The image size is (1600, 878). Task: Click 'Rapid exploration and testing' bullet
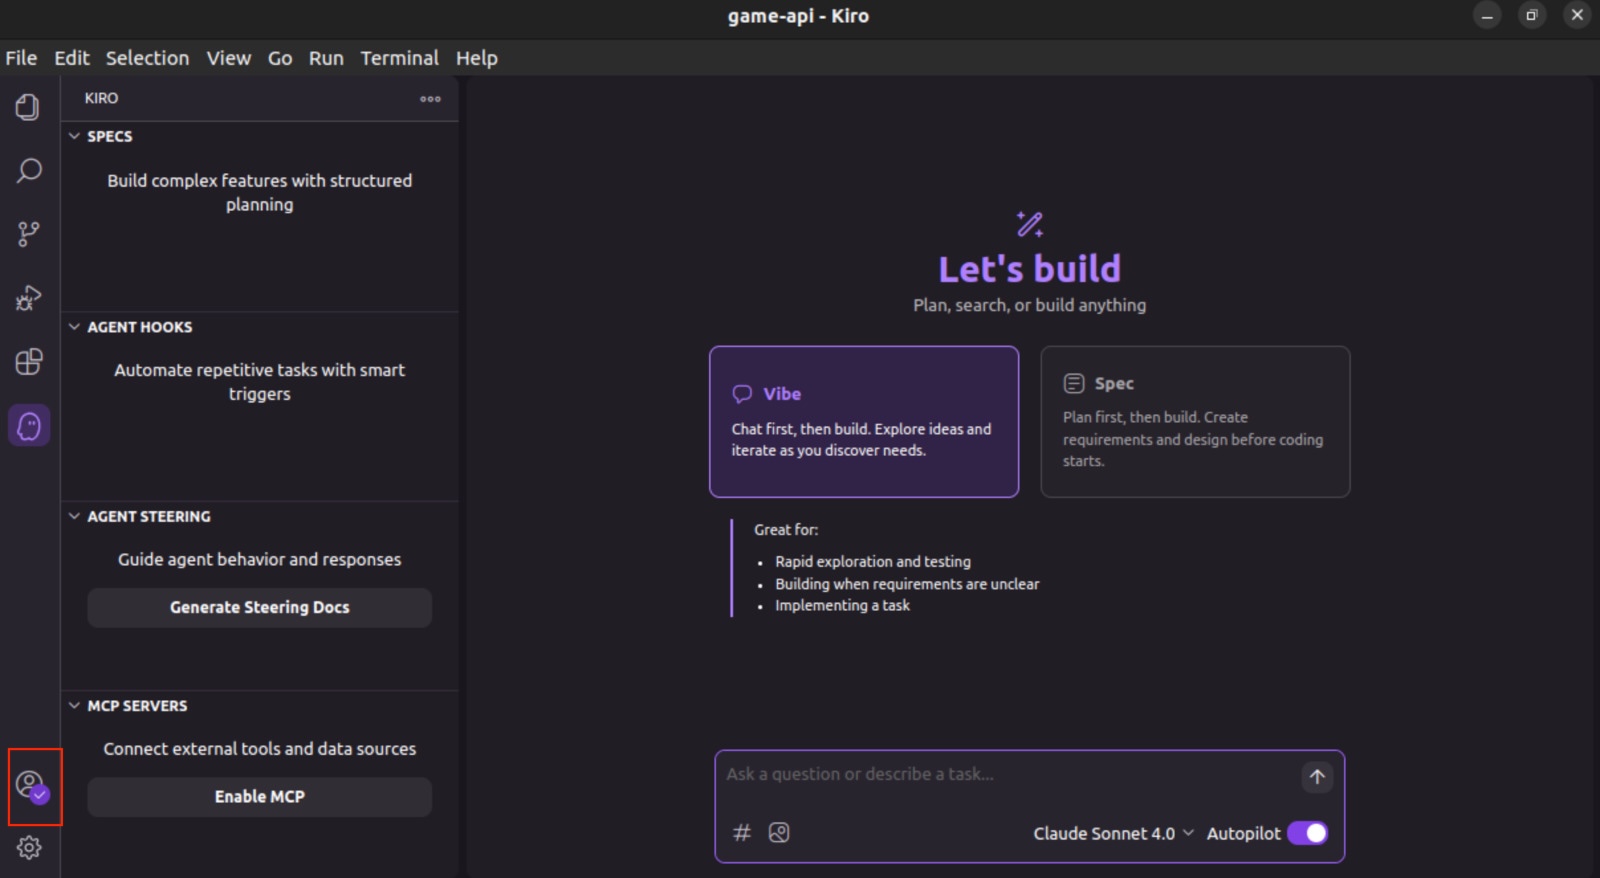pos(873,562)
